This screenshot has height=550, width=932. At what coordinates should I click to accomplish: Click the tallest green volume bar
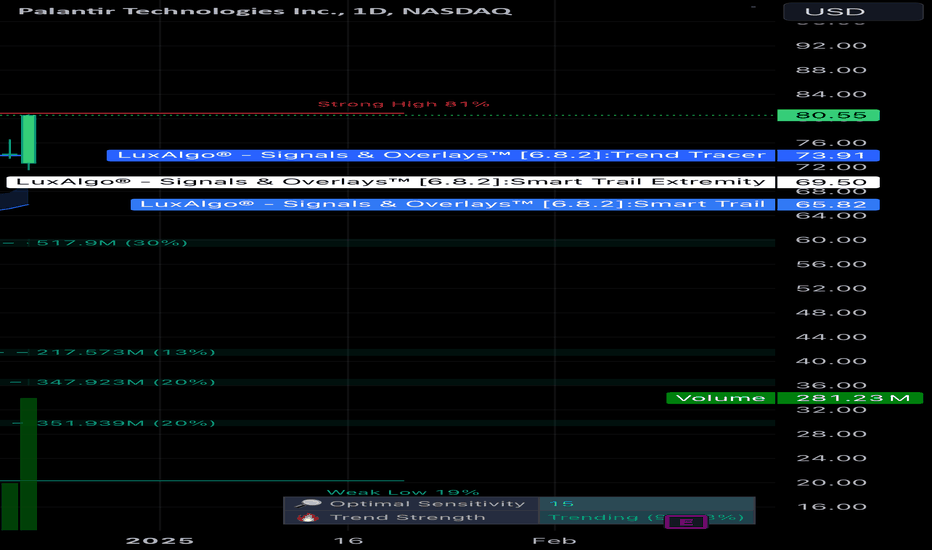point(29,464)
